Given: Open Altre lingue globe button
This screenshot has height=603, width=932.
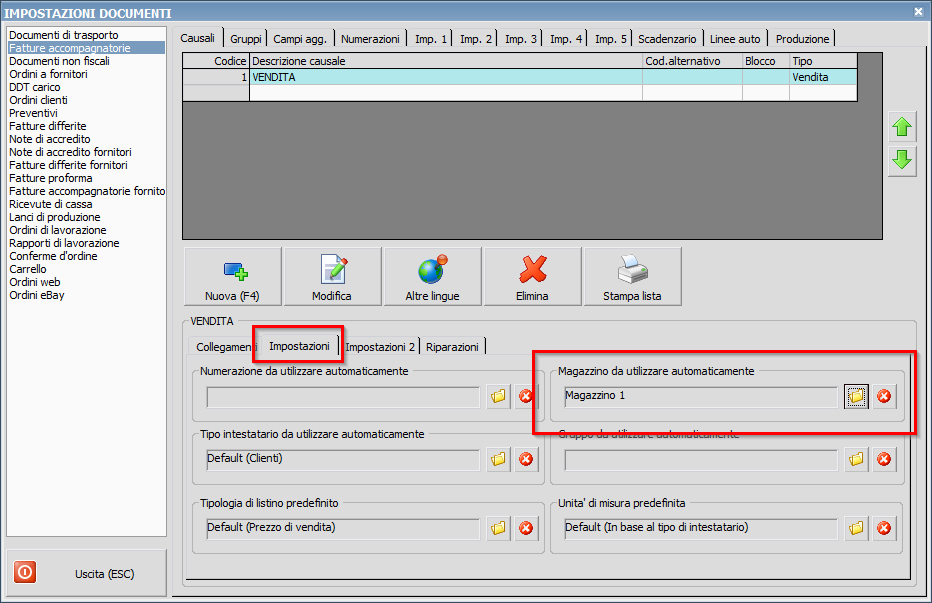Looking at the screenshot, I should pos(432,277).
